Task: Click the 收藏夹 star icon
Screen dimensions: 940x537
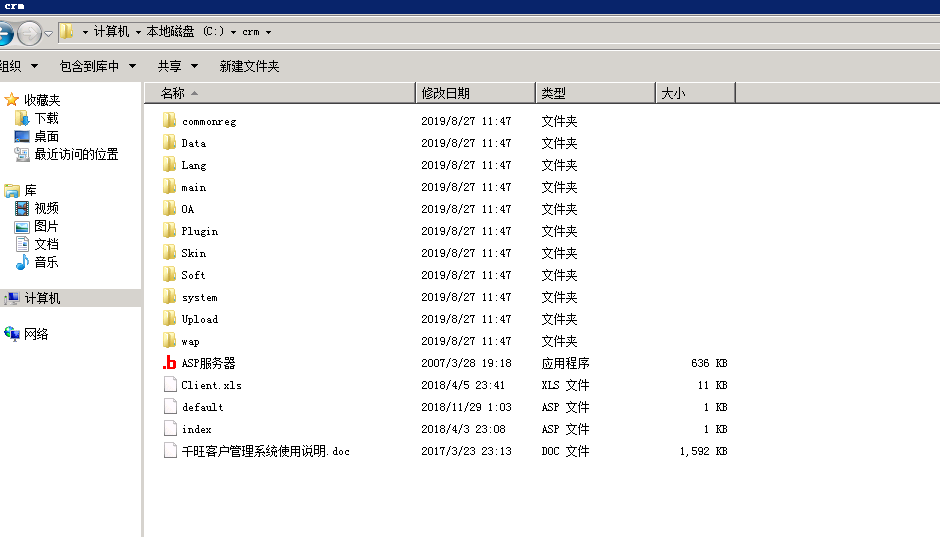Action: 11,99
